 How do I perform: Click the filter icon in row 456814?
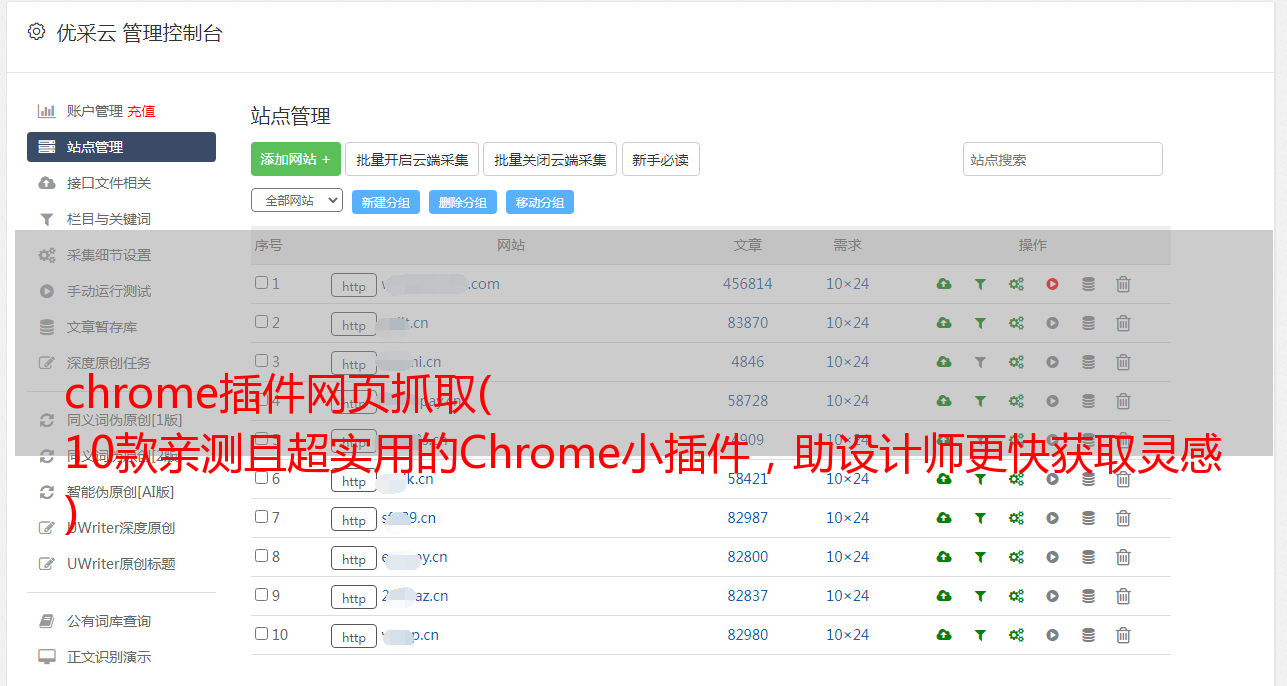(x=980, y=284)
